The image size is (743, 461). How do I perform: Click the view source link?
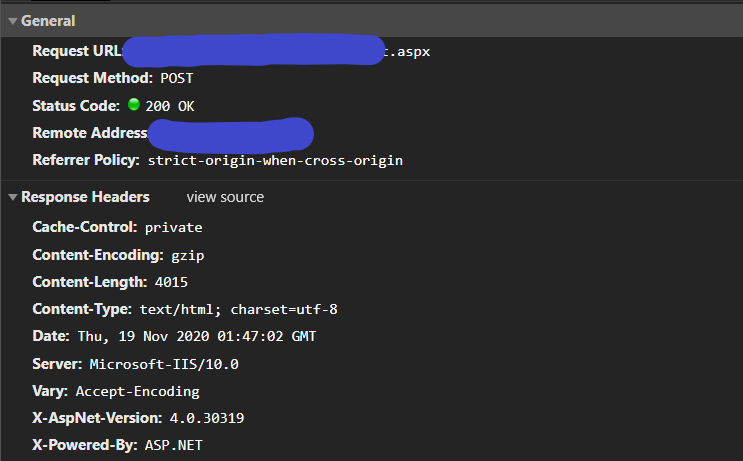(x=225, y=197)
